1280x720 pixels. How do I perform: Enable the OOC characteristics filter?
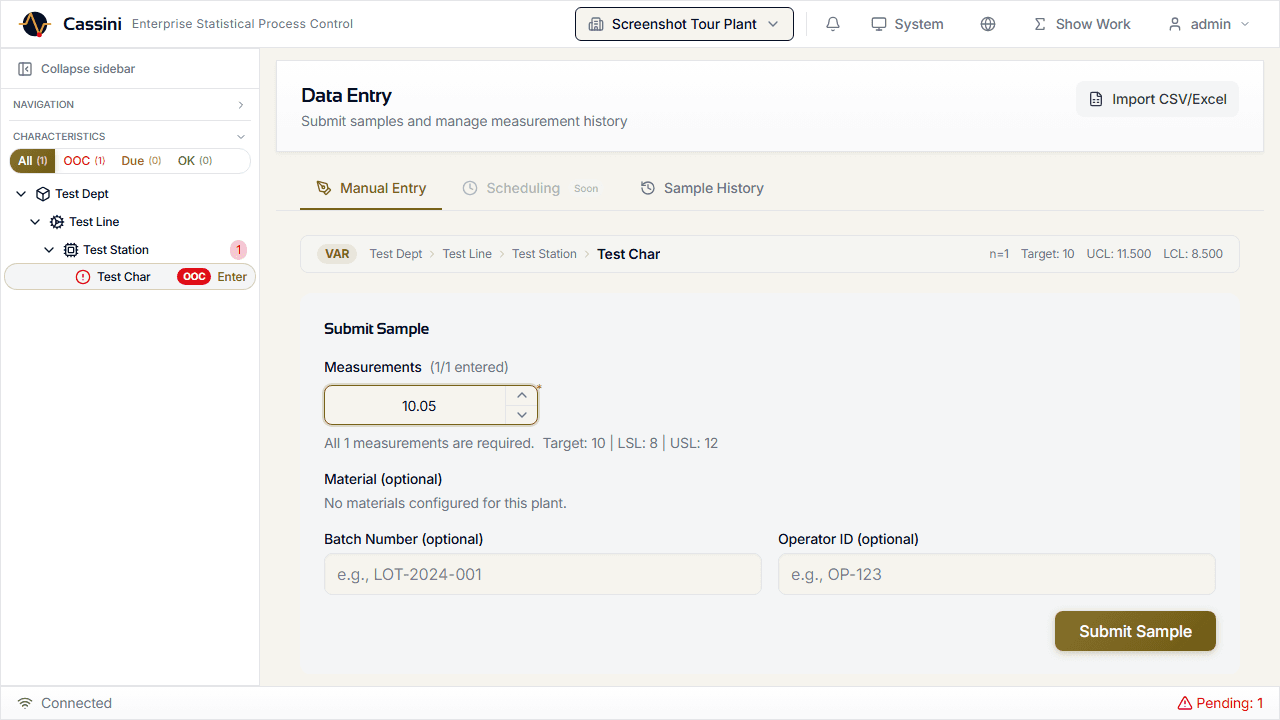click(x=84, y=160)
